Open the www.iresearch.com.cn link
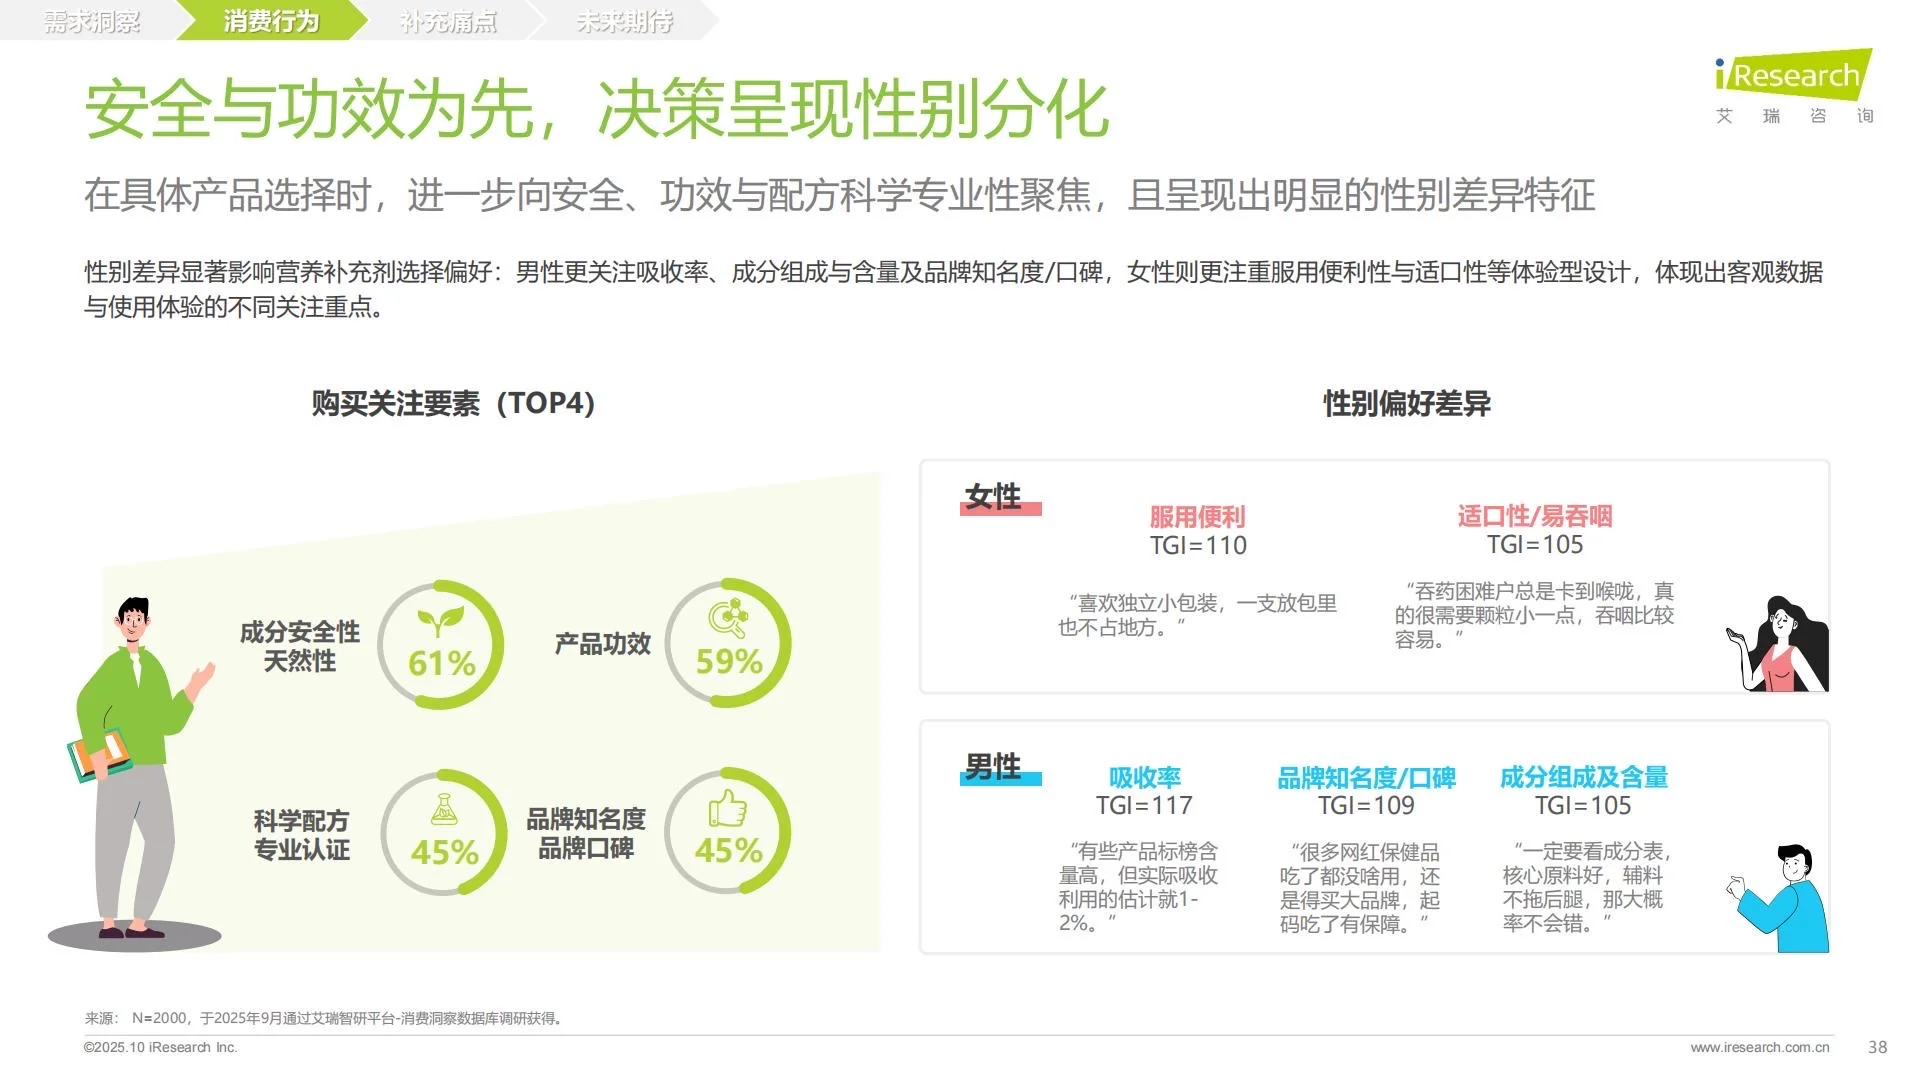 coord(1760,1047)
